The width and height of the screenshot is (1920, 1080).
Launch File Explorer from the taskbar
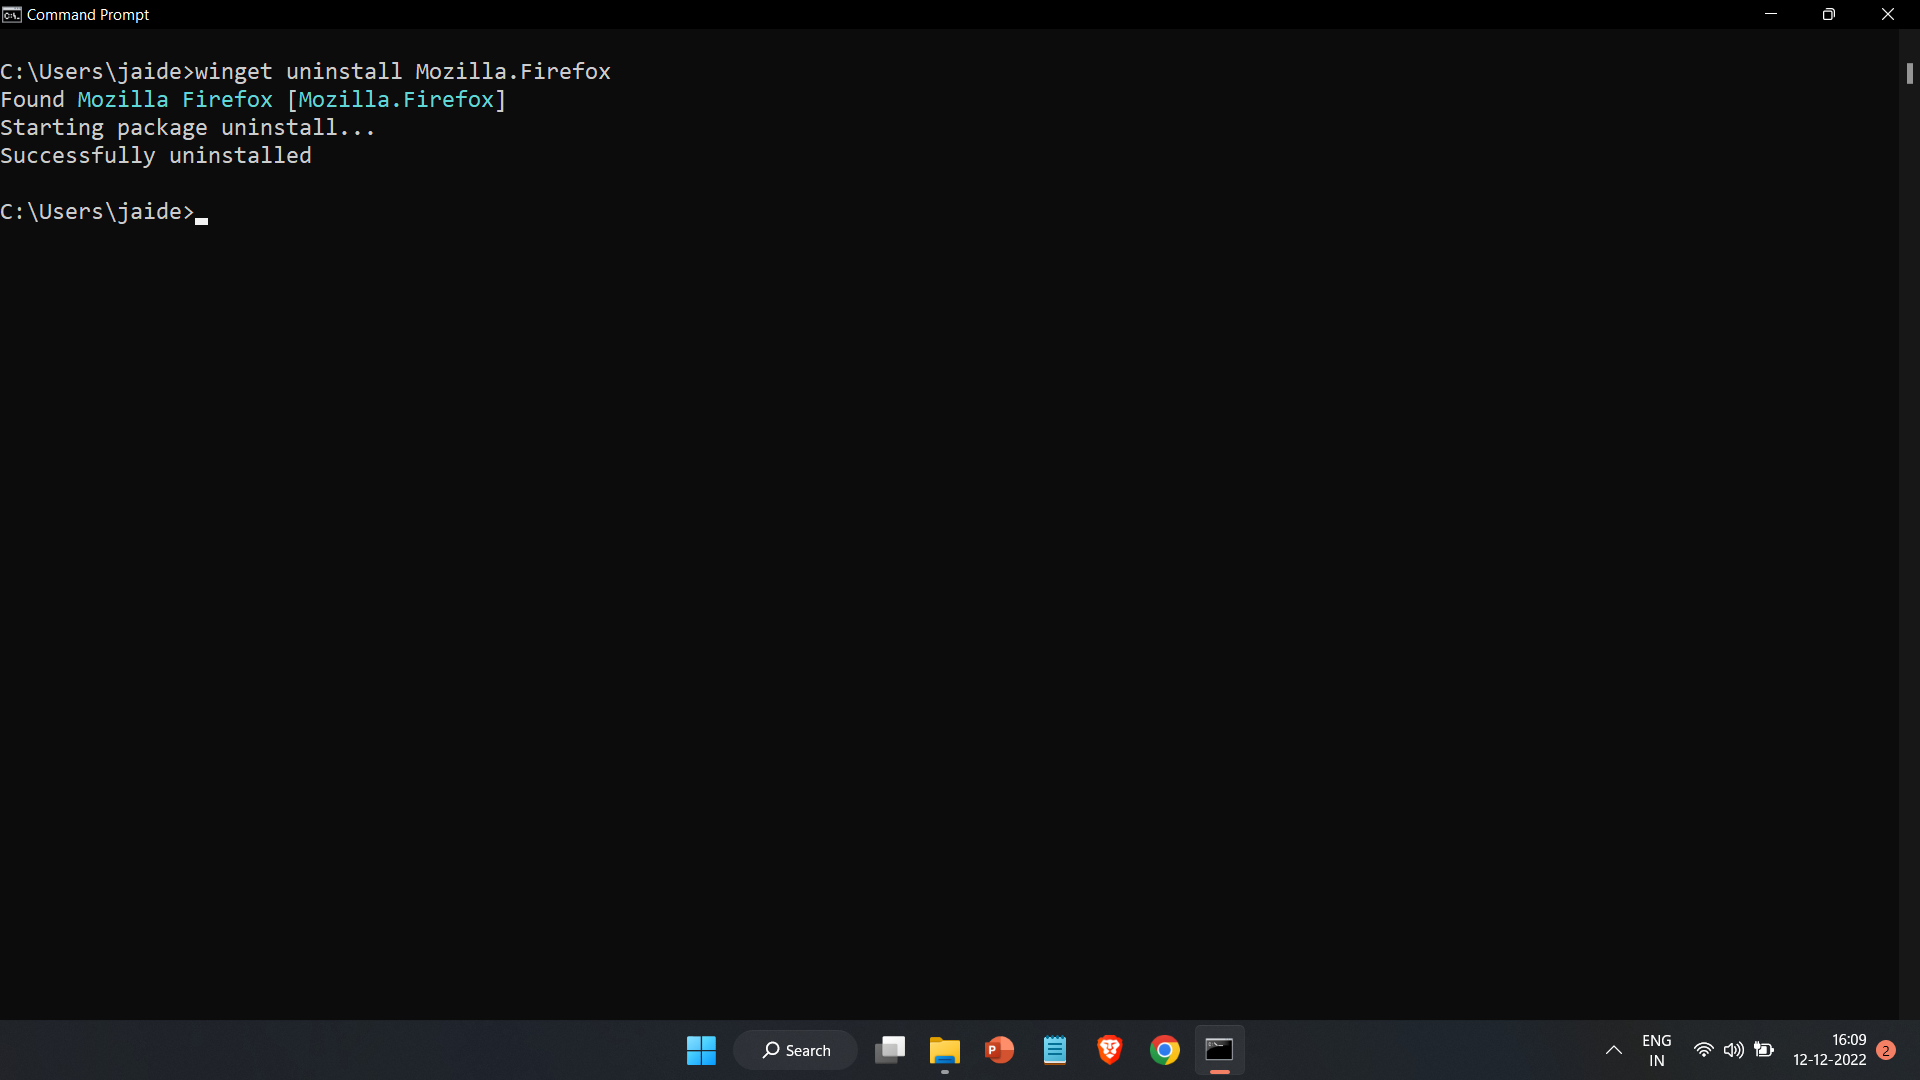point(945,1050)
